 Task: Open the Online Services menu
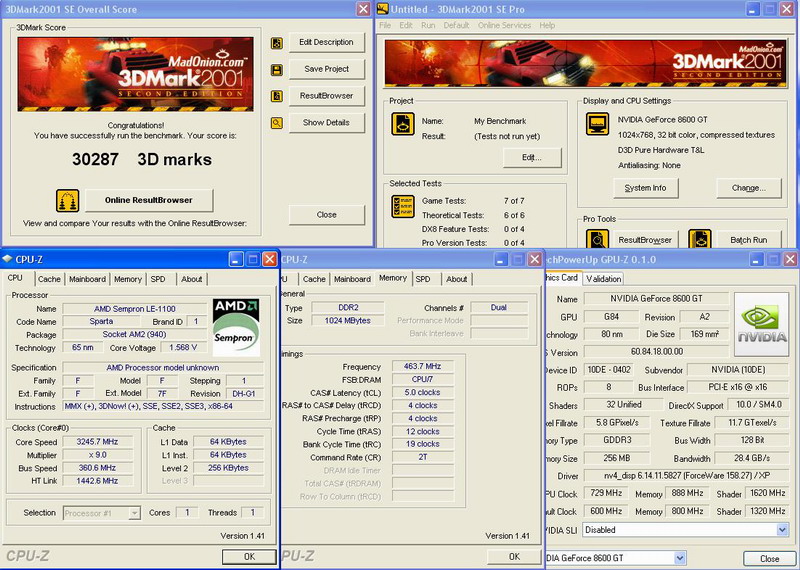504,25
